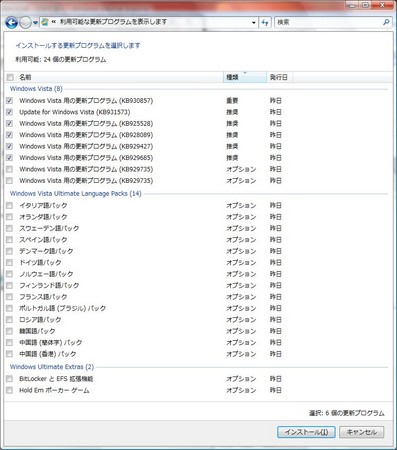The image size is (397, 450).
Task: Collapse the Windows Vista (8) group
Action: coord(36,89)
